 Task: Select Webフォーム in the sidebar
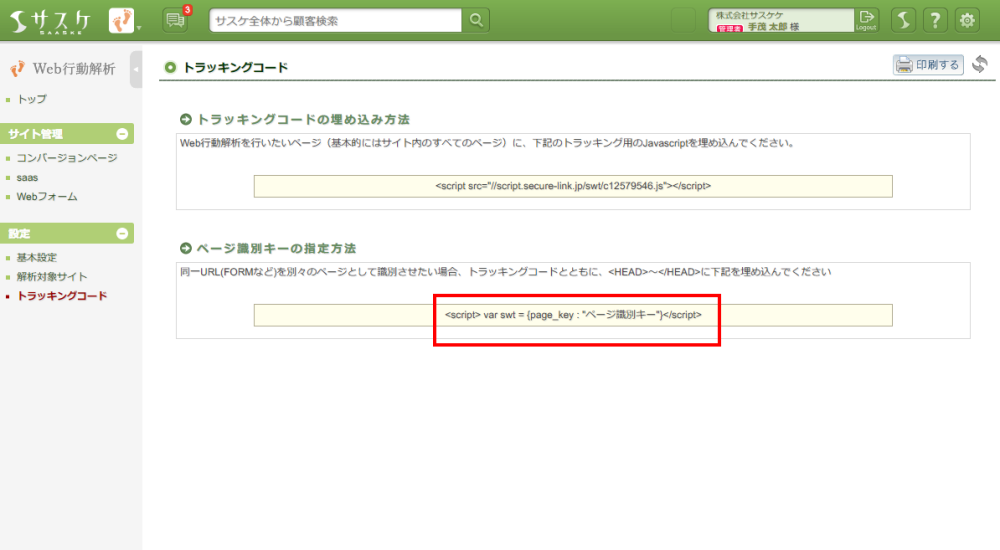47,197
